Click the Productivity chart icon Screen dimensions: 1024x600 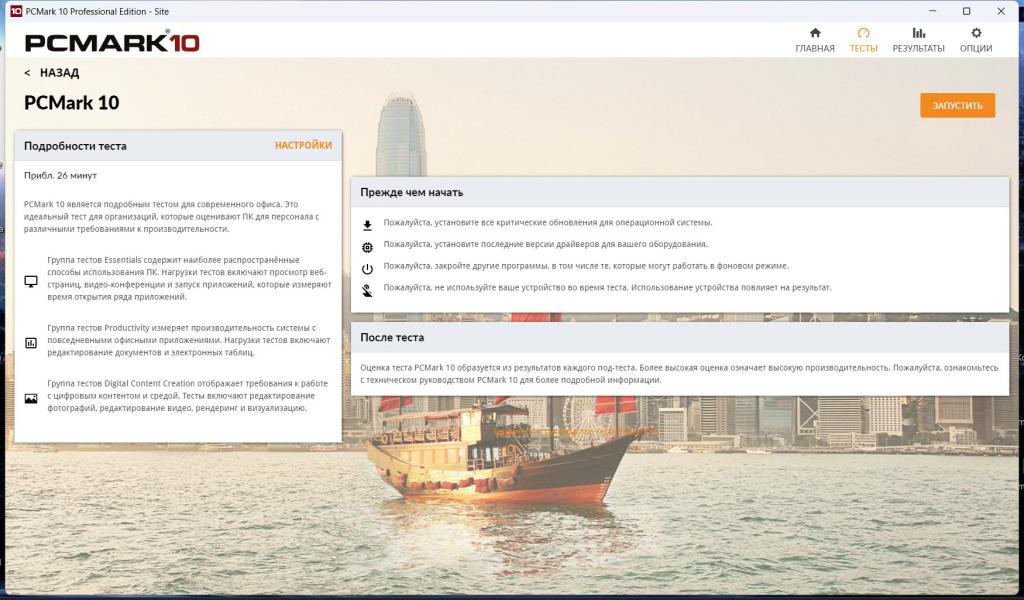(x=31, y=342)
